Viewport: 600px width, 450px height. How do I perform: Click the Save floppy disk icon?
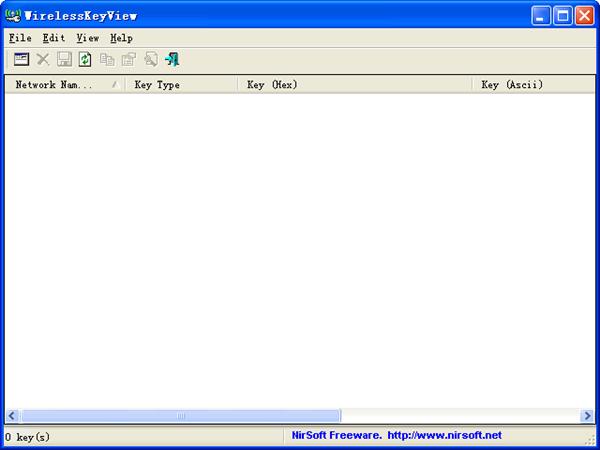pyautogui.click(x=64, y=59)
